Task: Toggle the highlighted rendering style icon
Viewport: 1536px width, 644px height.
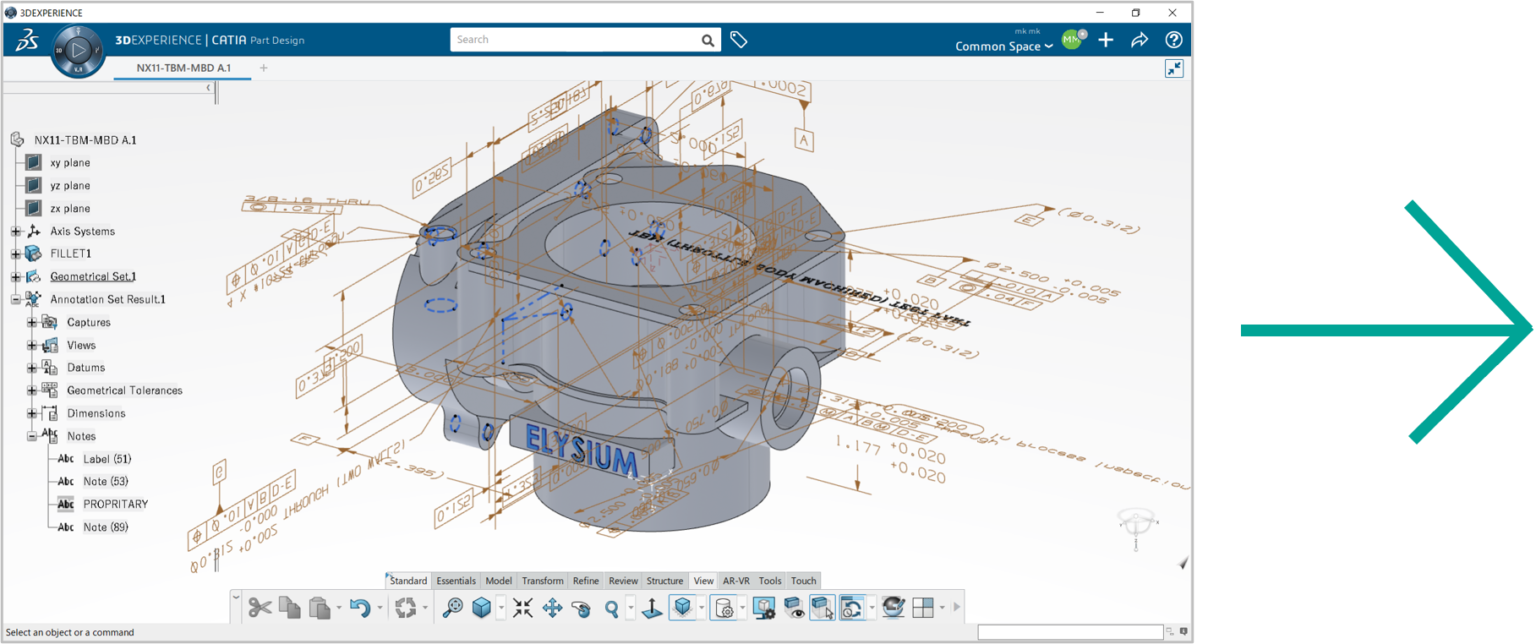Action: click(x=851, y=606)
